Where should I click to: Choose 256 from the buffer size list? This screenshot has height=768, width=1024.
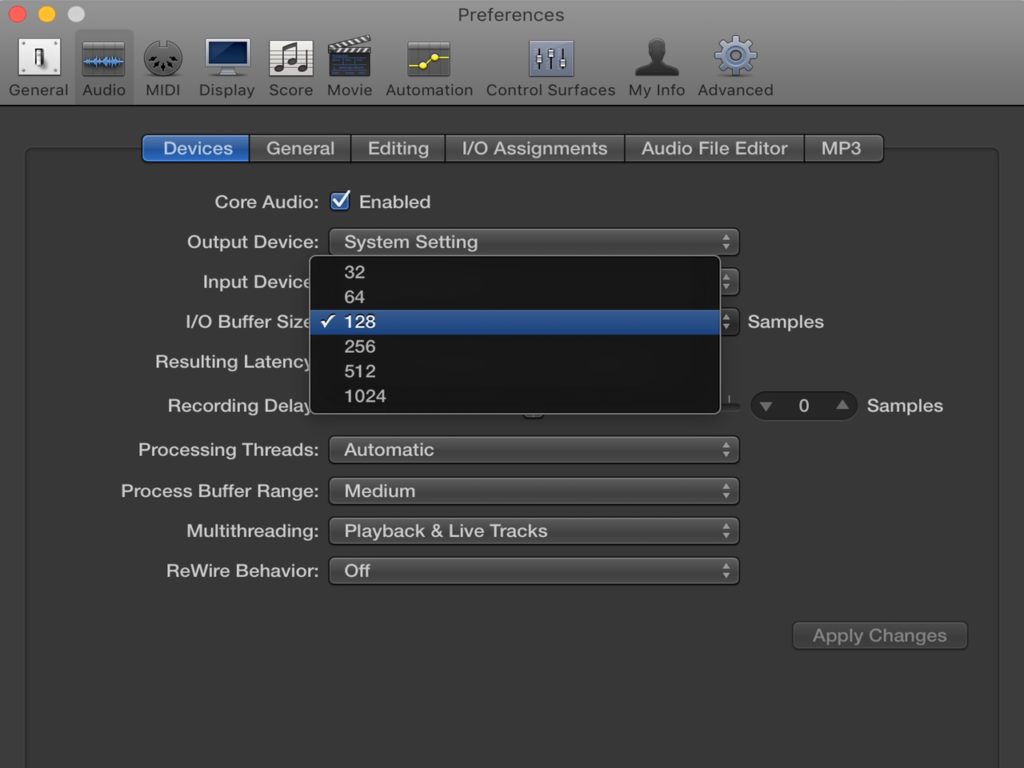360,347
